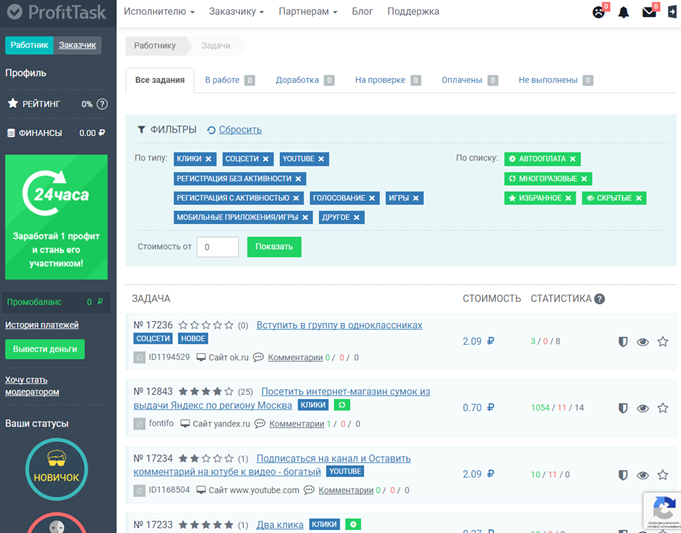Expand the Партнерам dropdown menu
This screenshot has width=681, height=533.
pyautogui.click(x=308, y=12)
